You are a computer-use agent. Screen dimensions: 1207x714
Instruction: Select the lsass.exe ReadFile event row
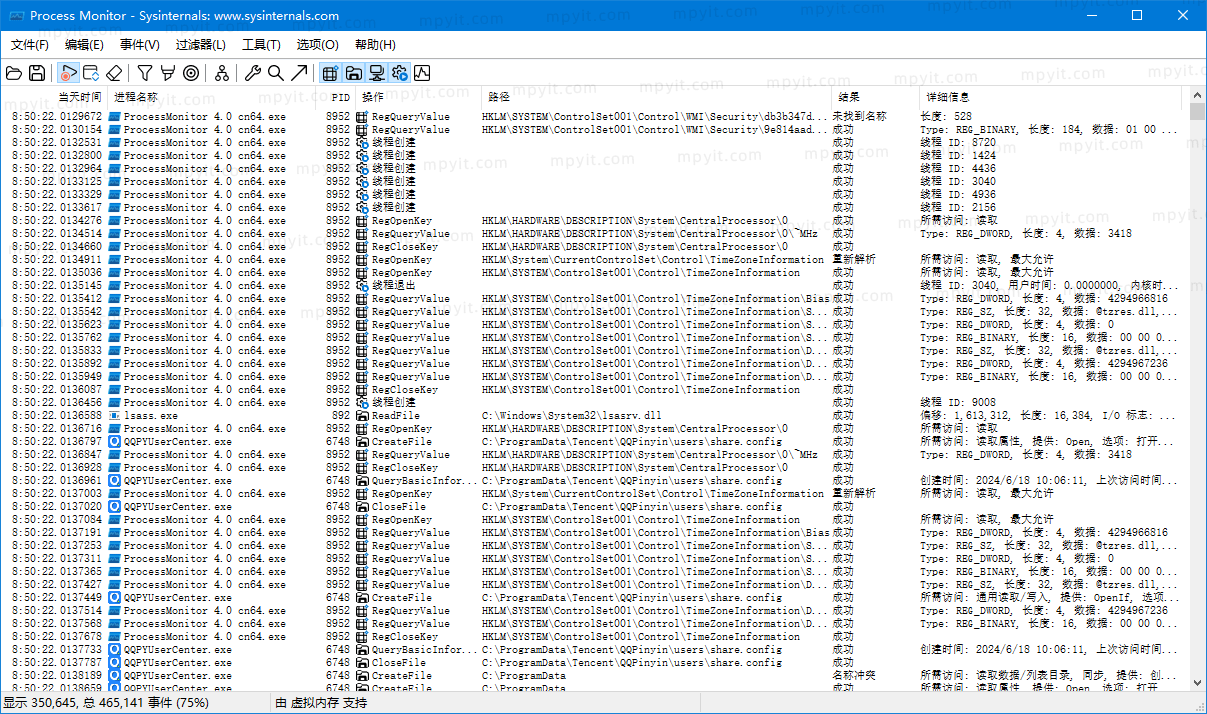pos(596,415)
